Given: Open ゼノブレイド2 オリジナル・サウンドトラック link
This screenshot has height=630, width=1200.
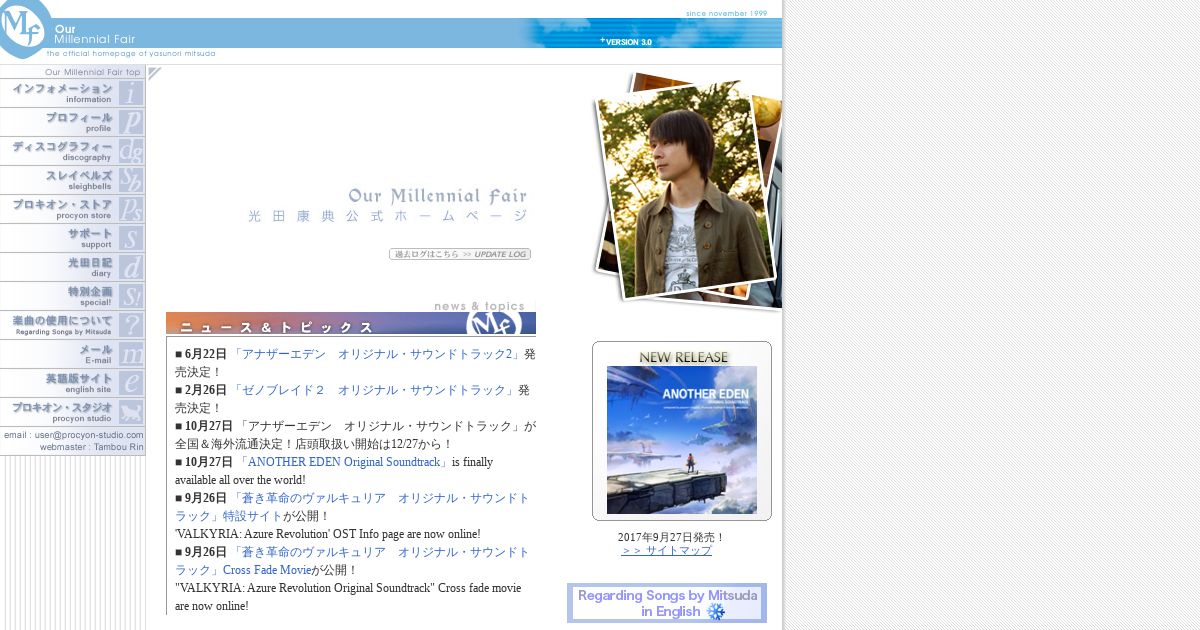Looking at the screenshot, I should point(374,390).
